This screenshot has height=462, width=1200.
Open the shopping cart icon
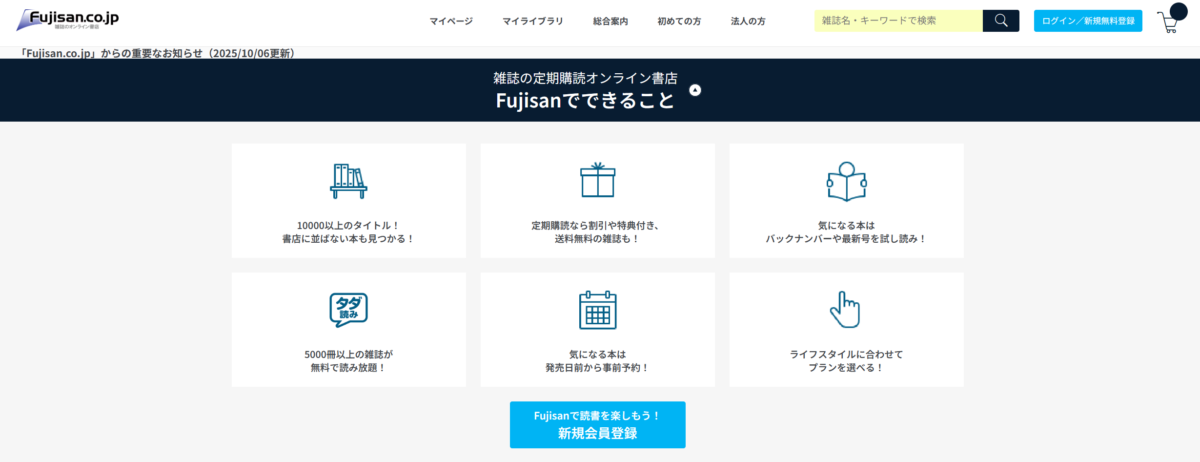(1168, 24)
